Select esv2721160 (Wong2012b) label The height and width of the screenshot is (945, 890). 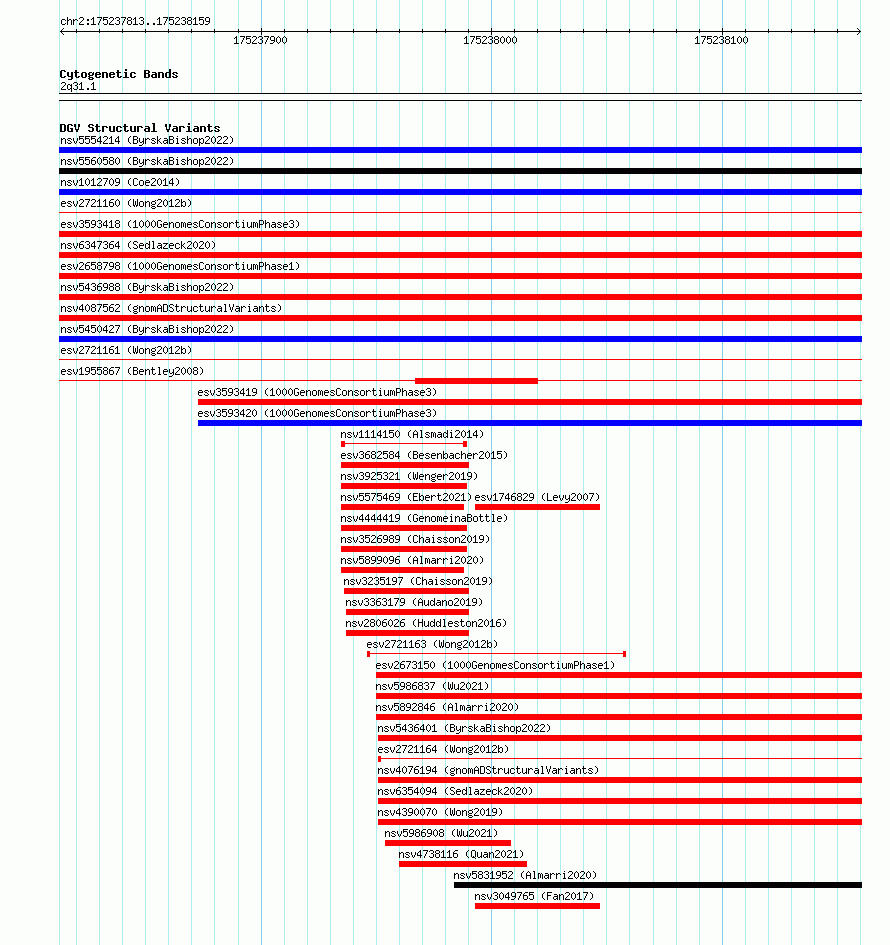tap(126, 203)
